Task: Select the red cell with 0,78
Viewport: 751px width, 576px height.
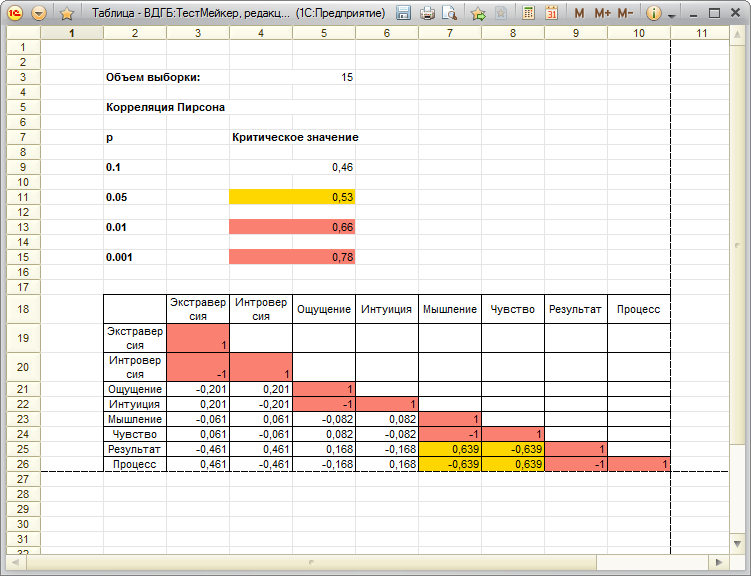Action: click(292, 257)
